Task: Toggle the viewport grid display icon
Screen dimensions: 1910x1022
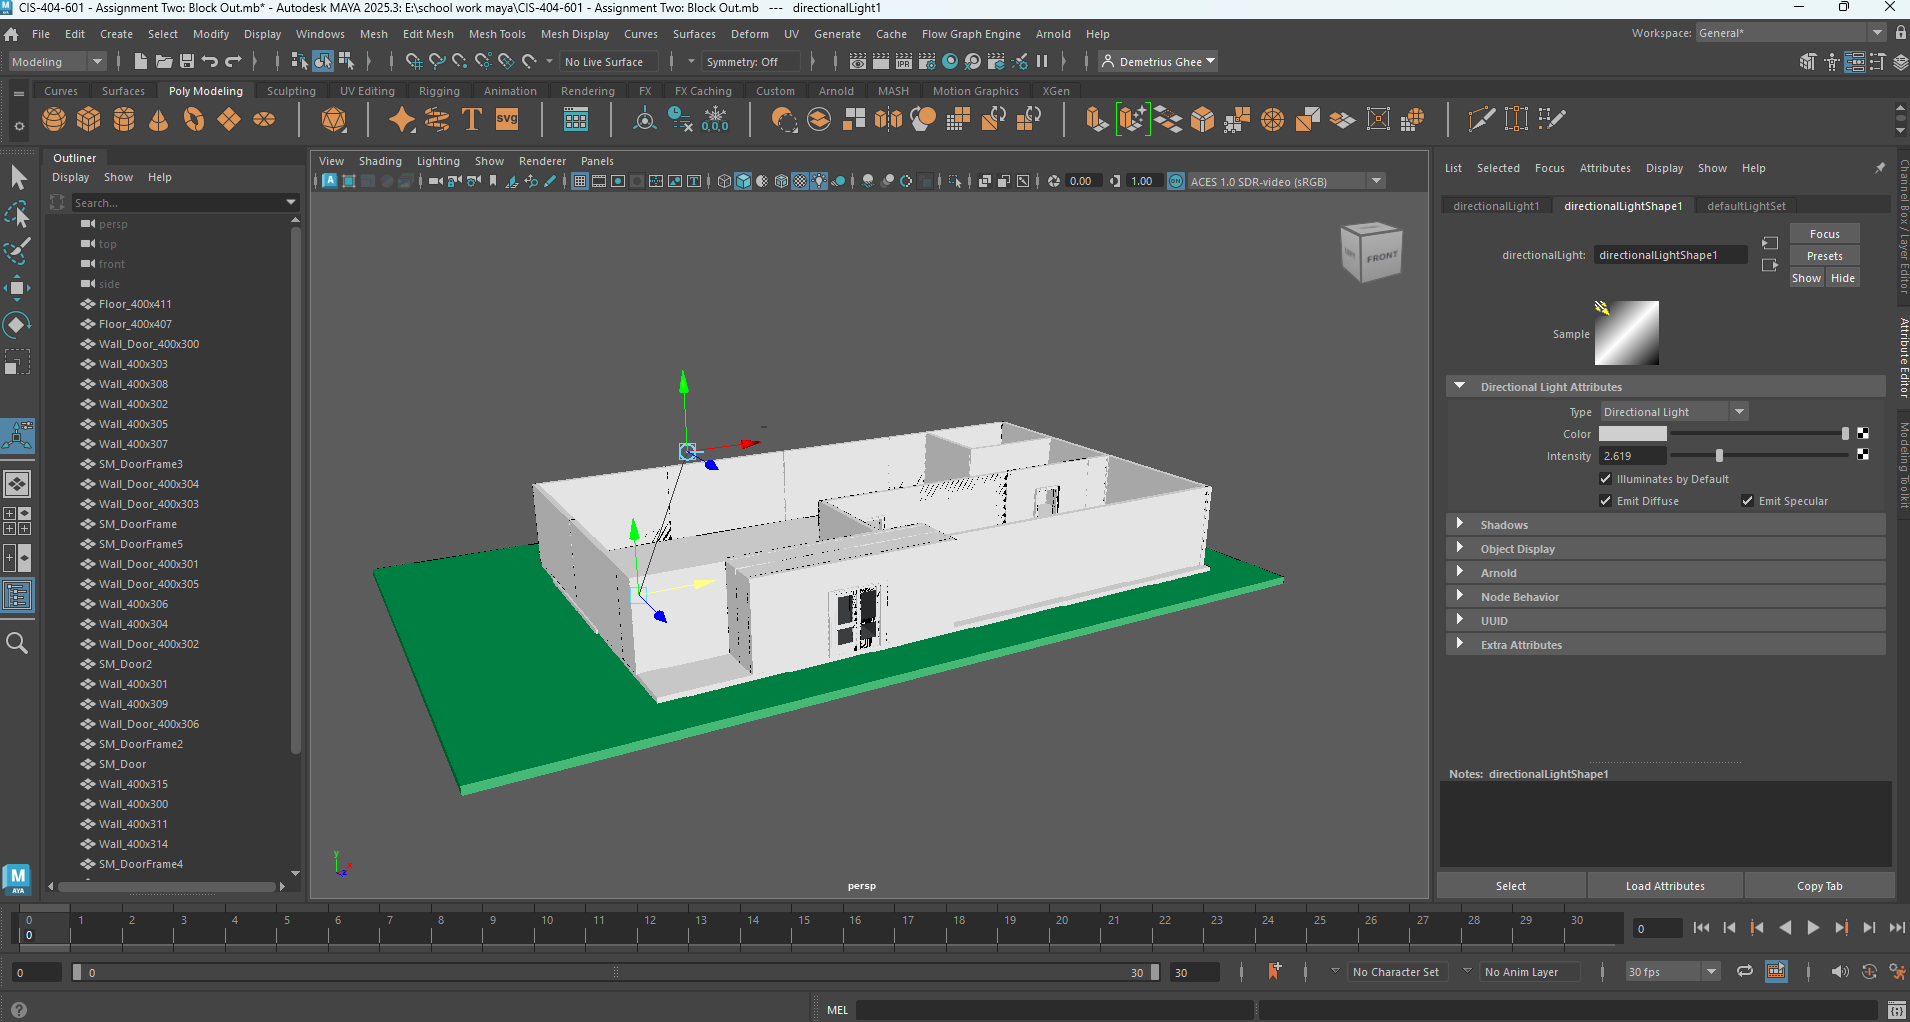Action: pyautogui.click(x=581, y=181)
